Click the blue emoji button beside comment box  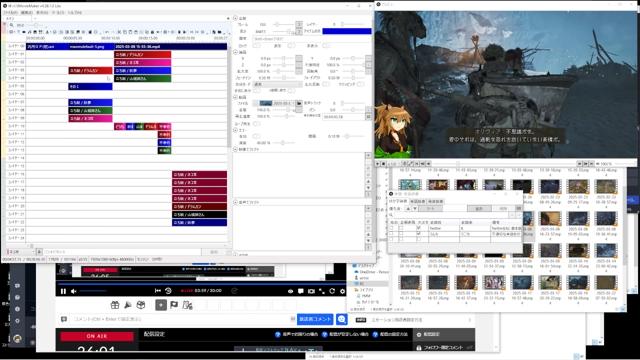click(342, 319)
